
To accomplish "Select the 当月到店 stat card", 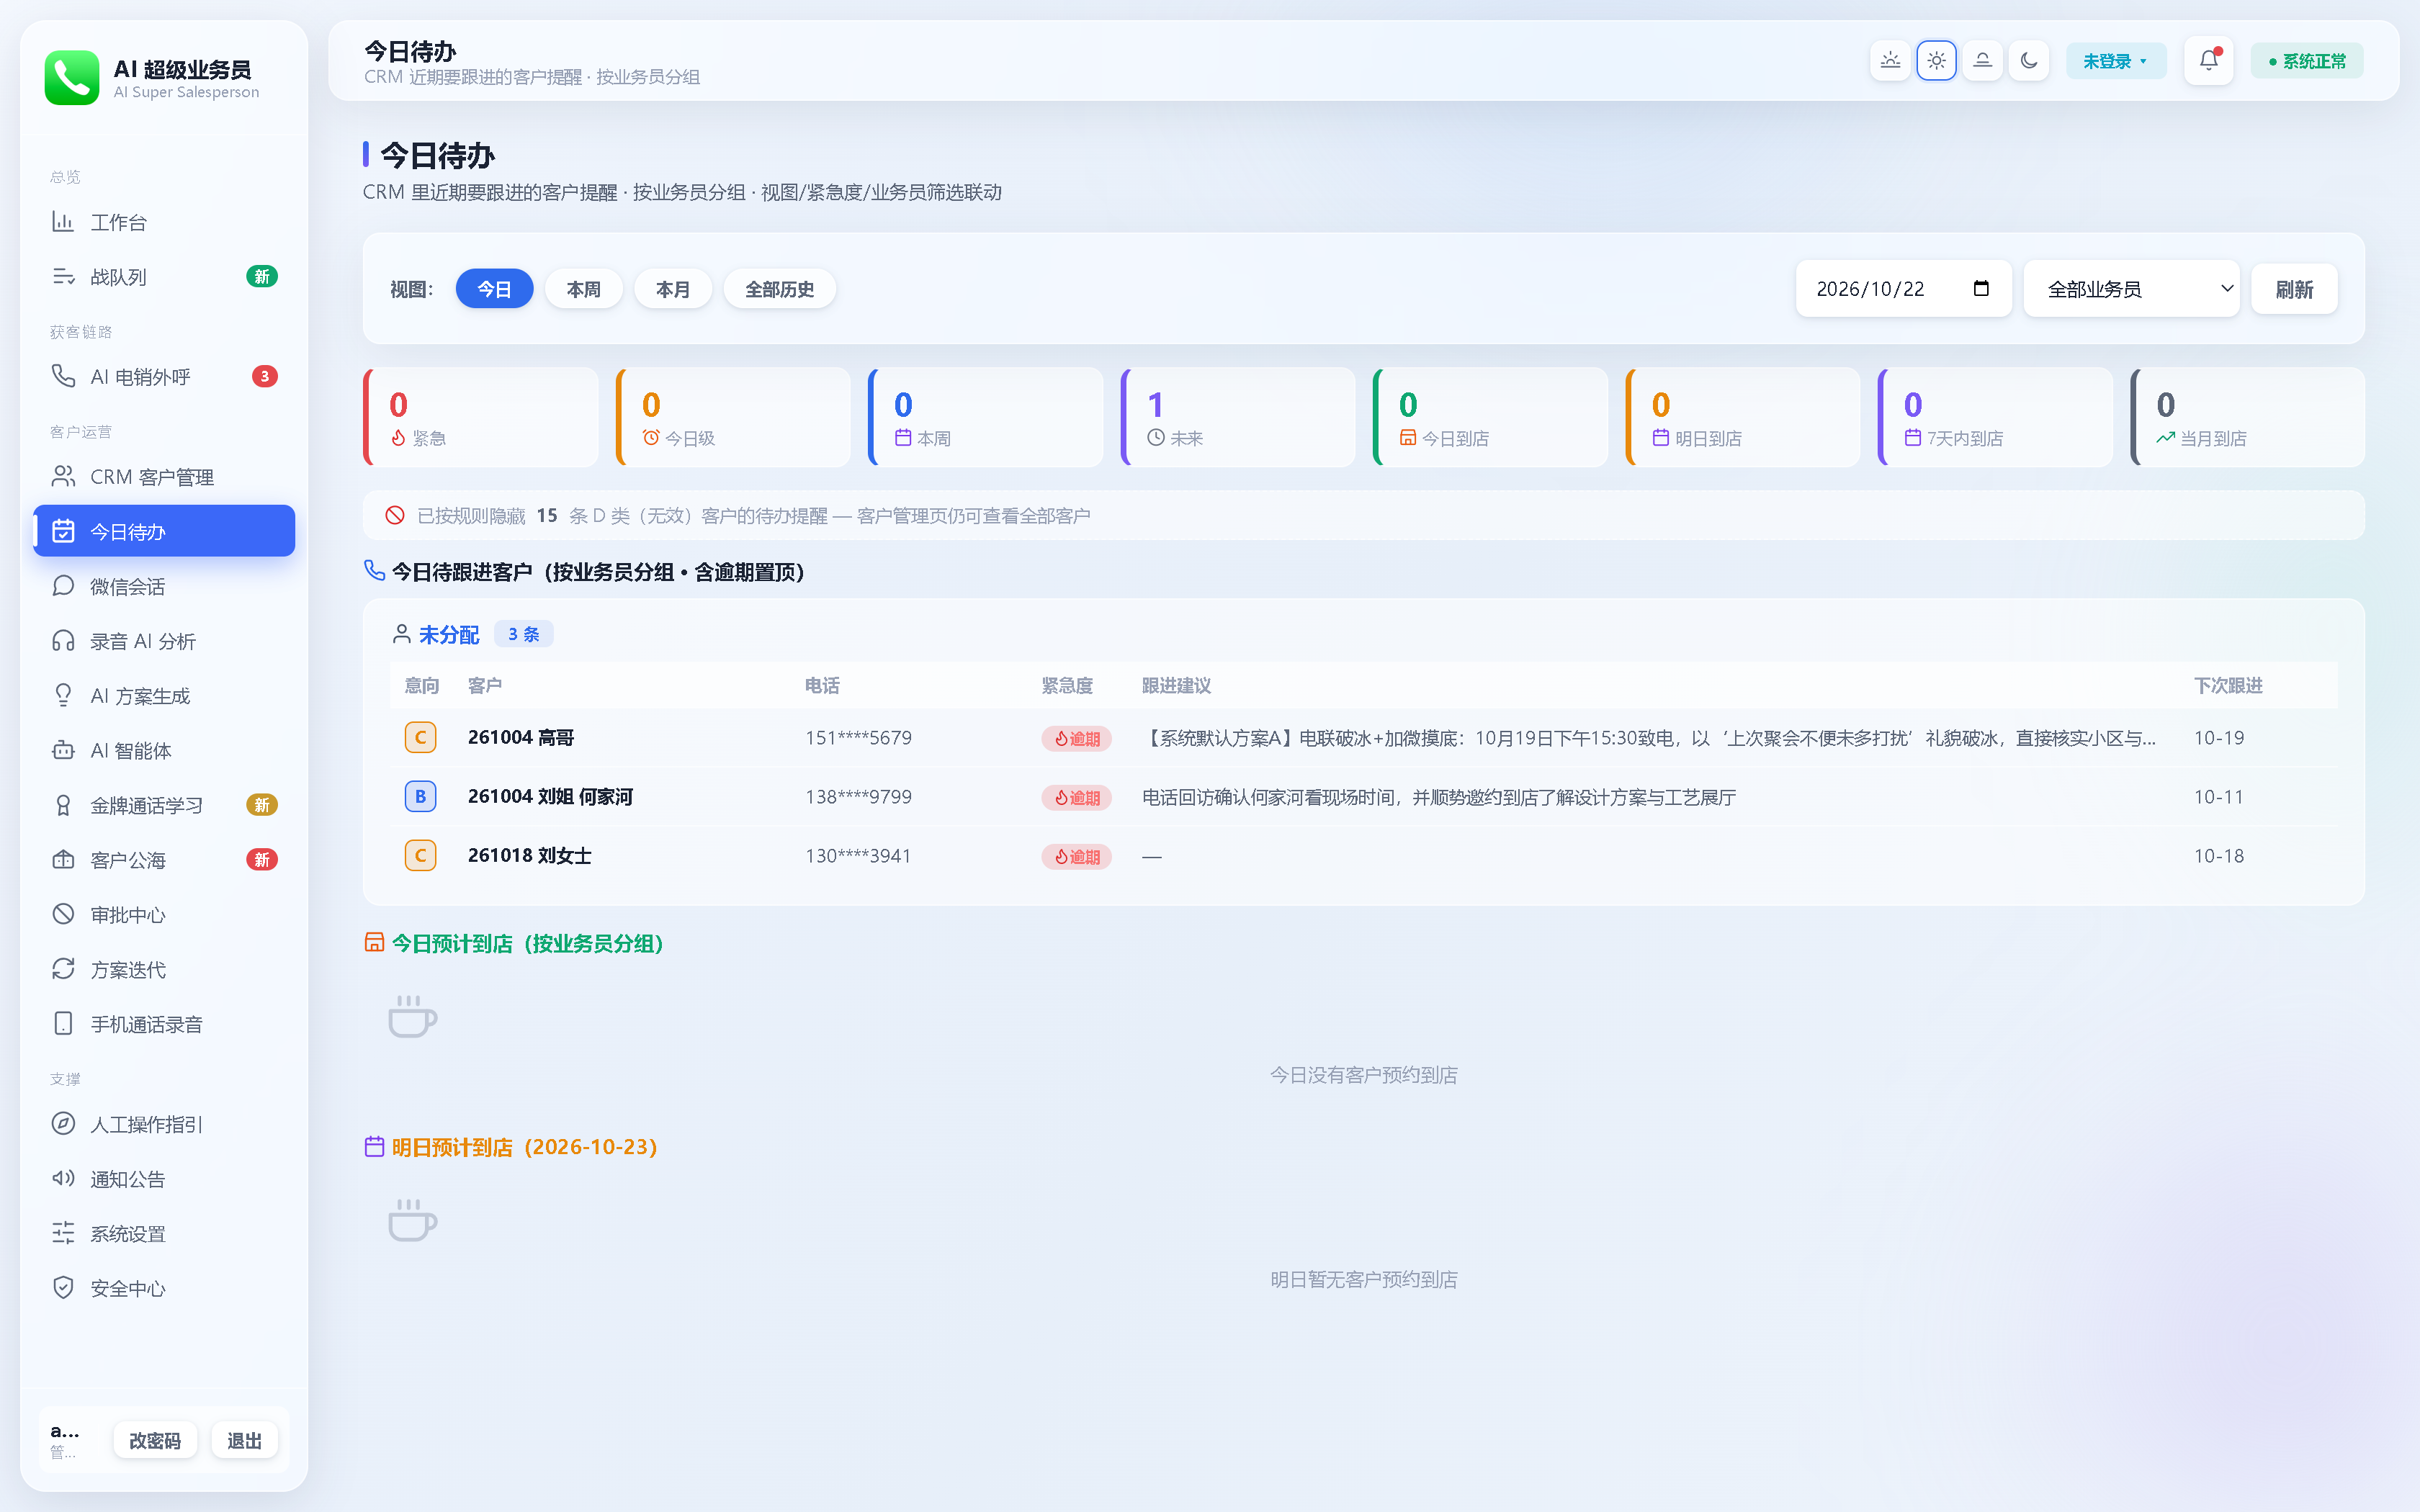I will pyautogui.click(x=2248, y=417).
